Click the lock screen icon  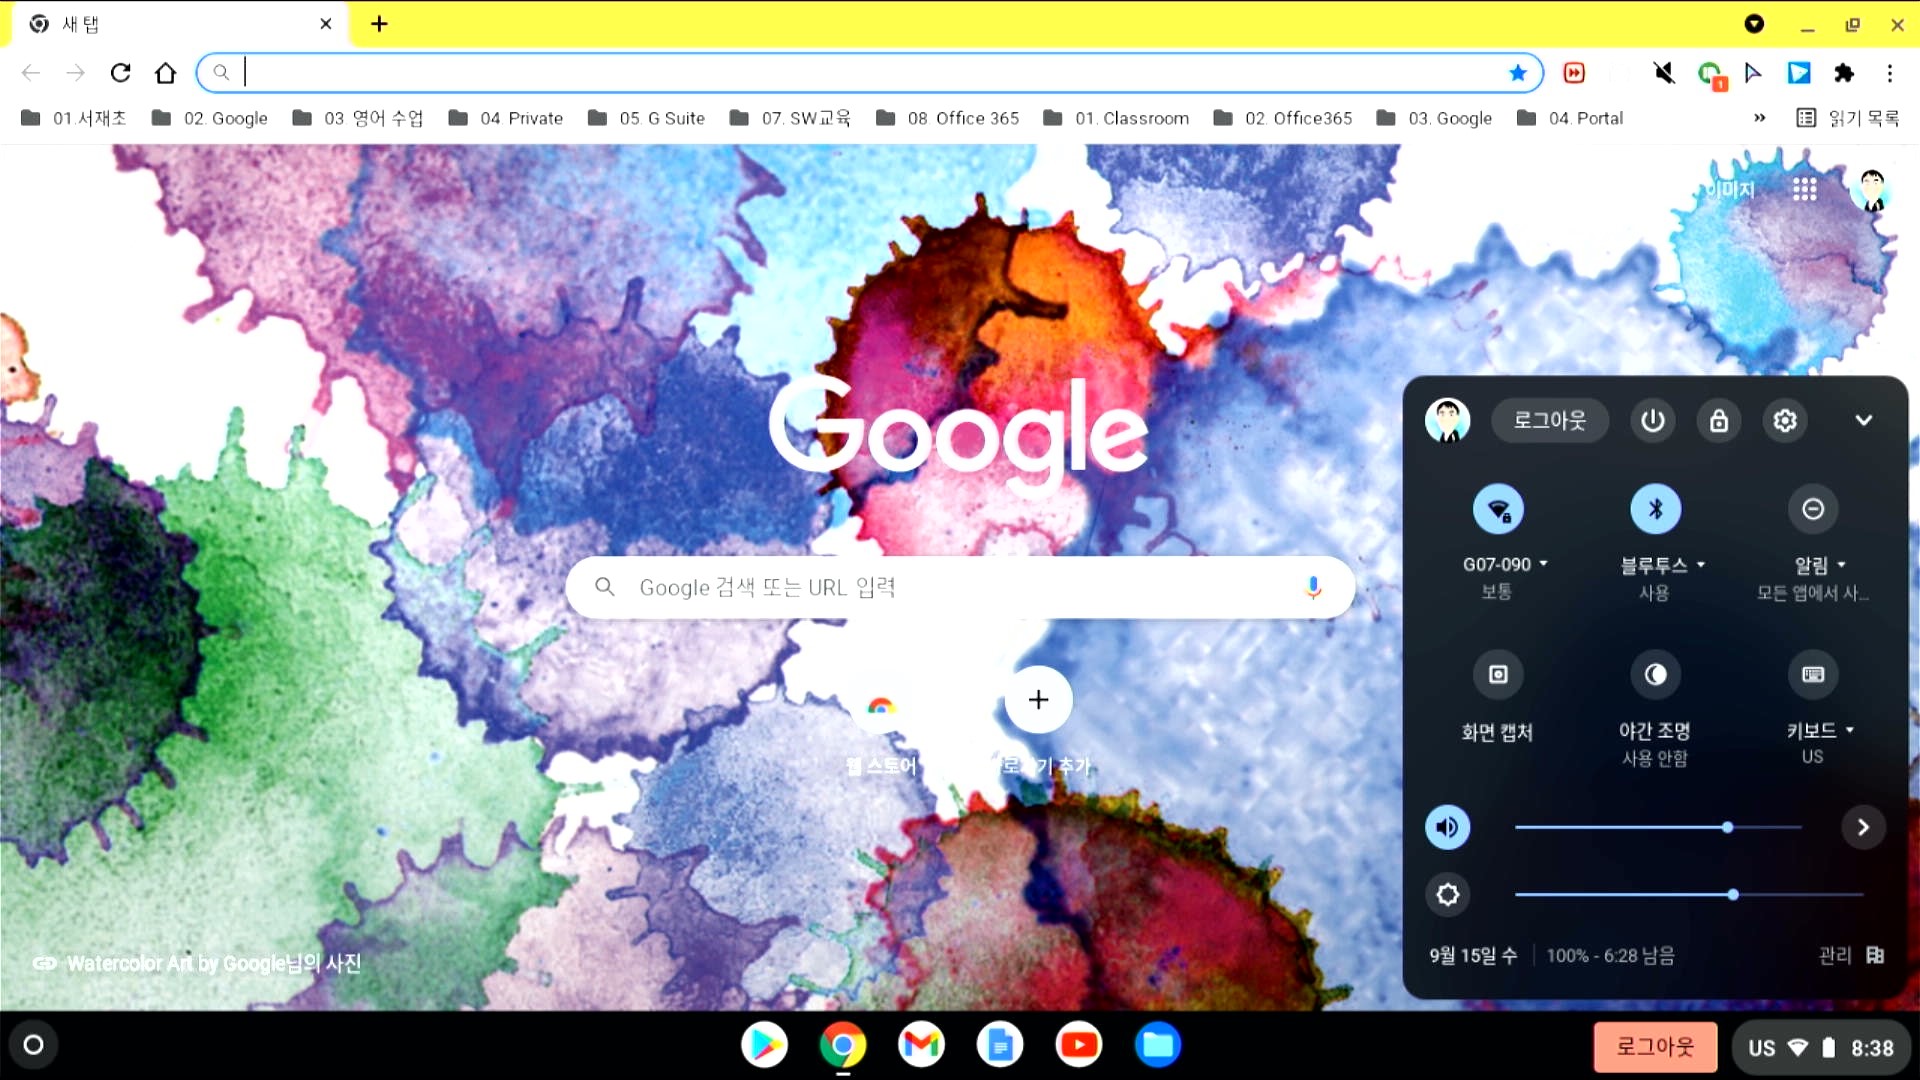click(x=1718, y=420)
